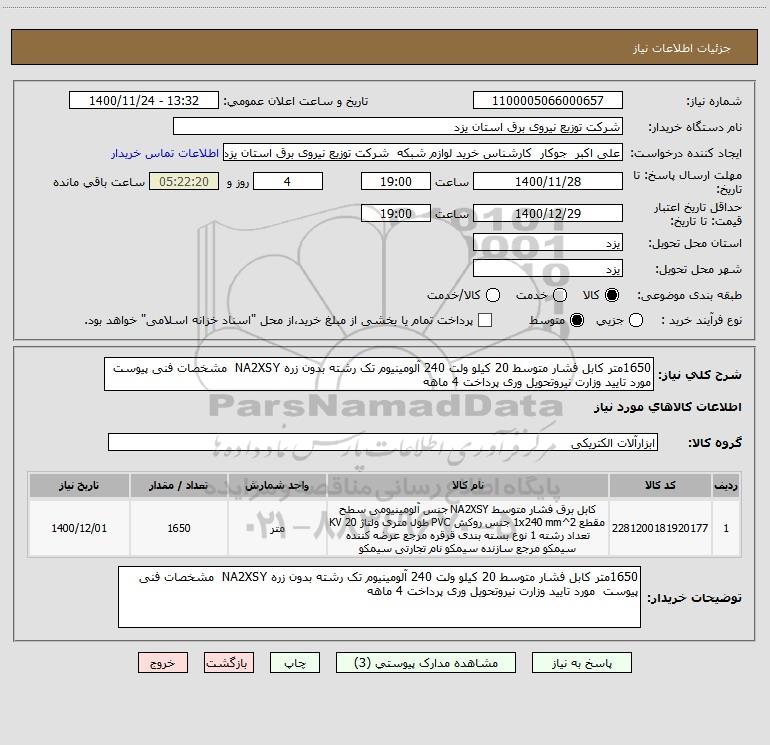Click the need number field 1100005066000657
The image size is (770, 745).
click(x=548, y=100)
